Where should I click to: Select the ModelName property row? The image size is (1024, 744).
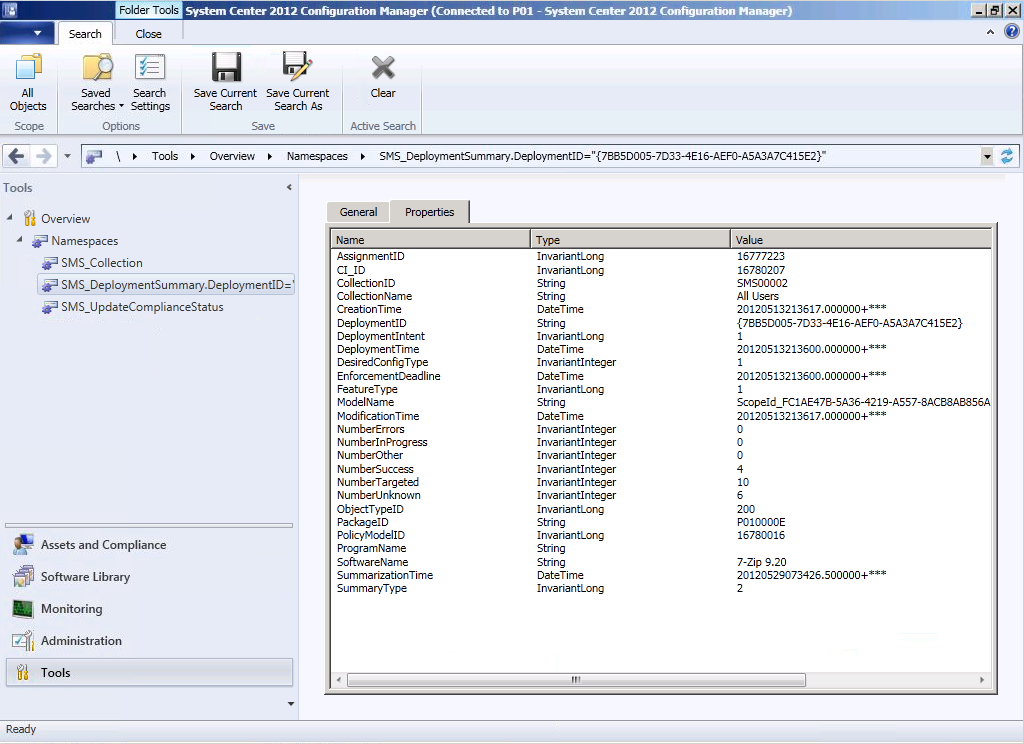[x=661, y=402]
